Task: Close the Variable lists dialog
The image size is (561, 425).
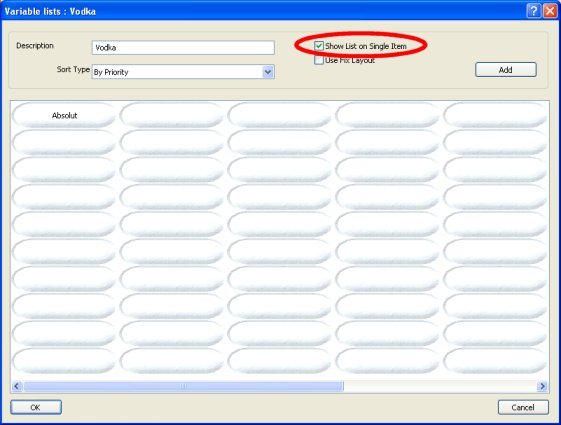Action: [x=550, y=11]
